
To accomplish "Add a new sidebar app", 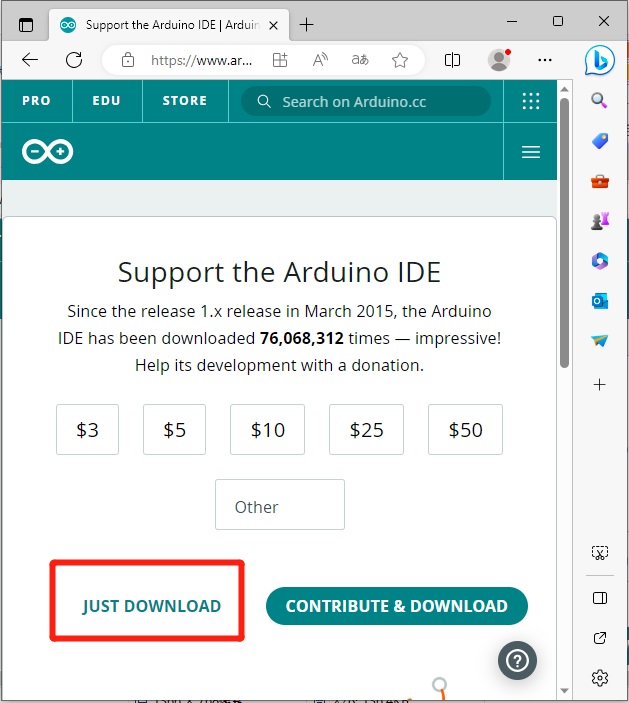I will [599, 384].
